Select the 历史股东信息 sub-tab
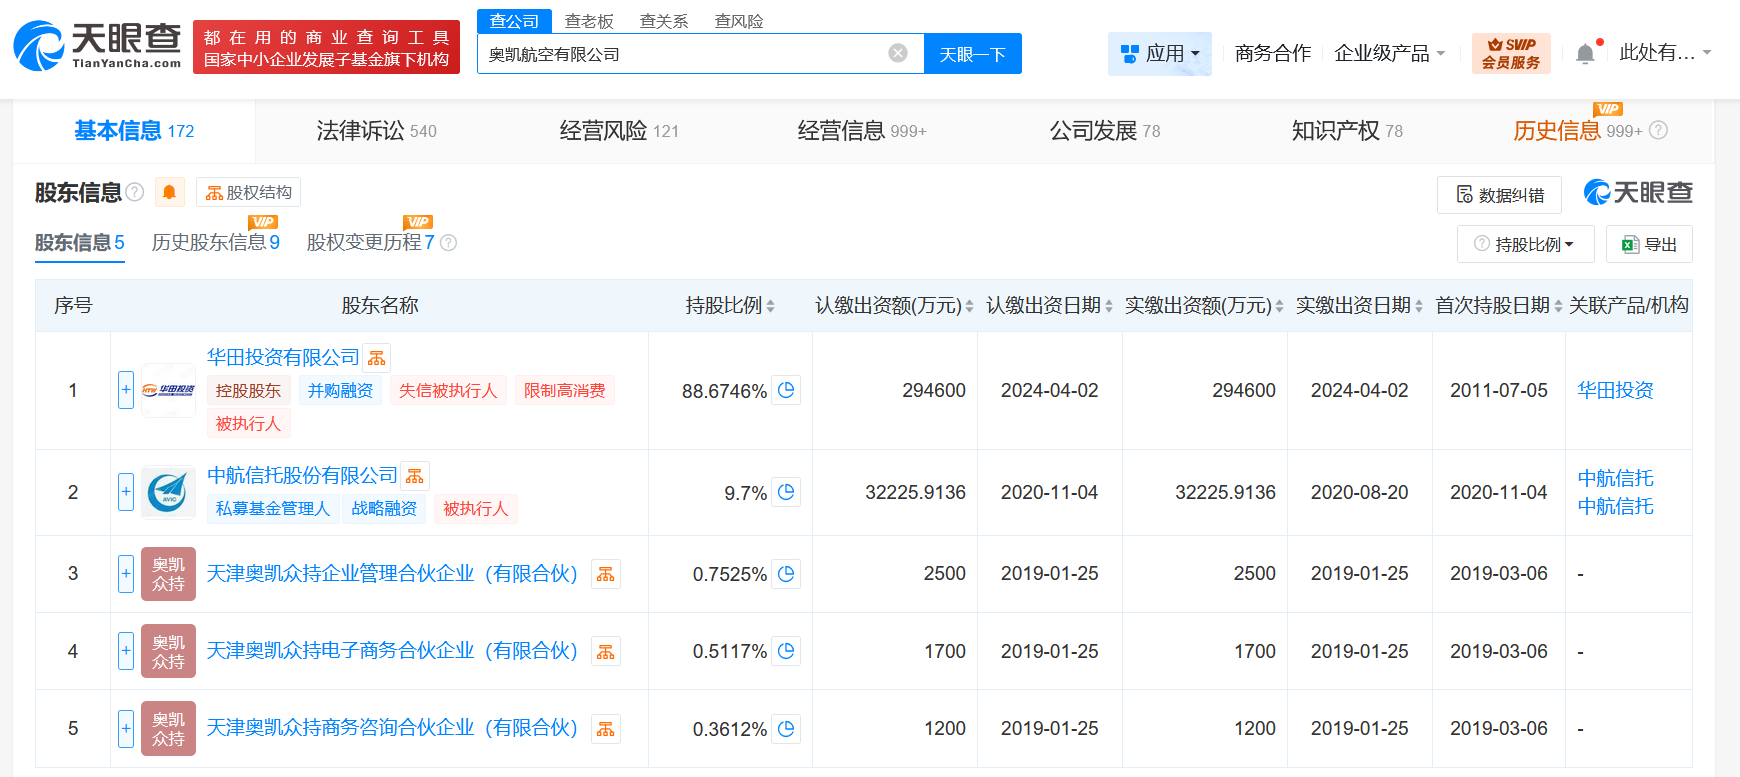This screenshot has height=777, width=1740. [215, 243]
